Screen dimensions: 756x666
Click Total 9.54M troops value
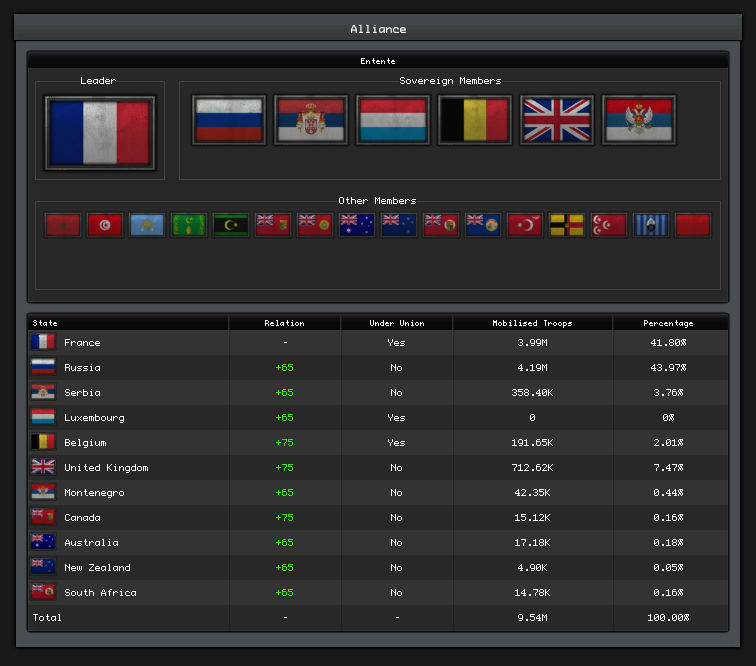point(532,618)
